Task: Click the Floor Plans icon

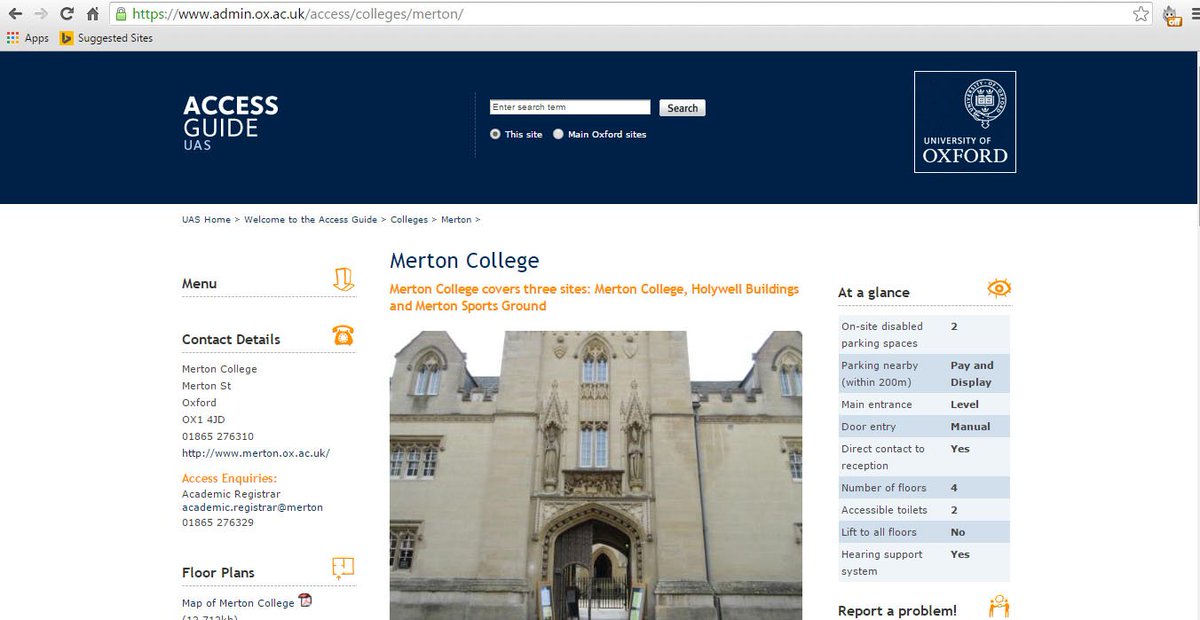Action: 343,568
